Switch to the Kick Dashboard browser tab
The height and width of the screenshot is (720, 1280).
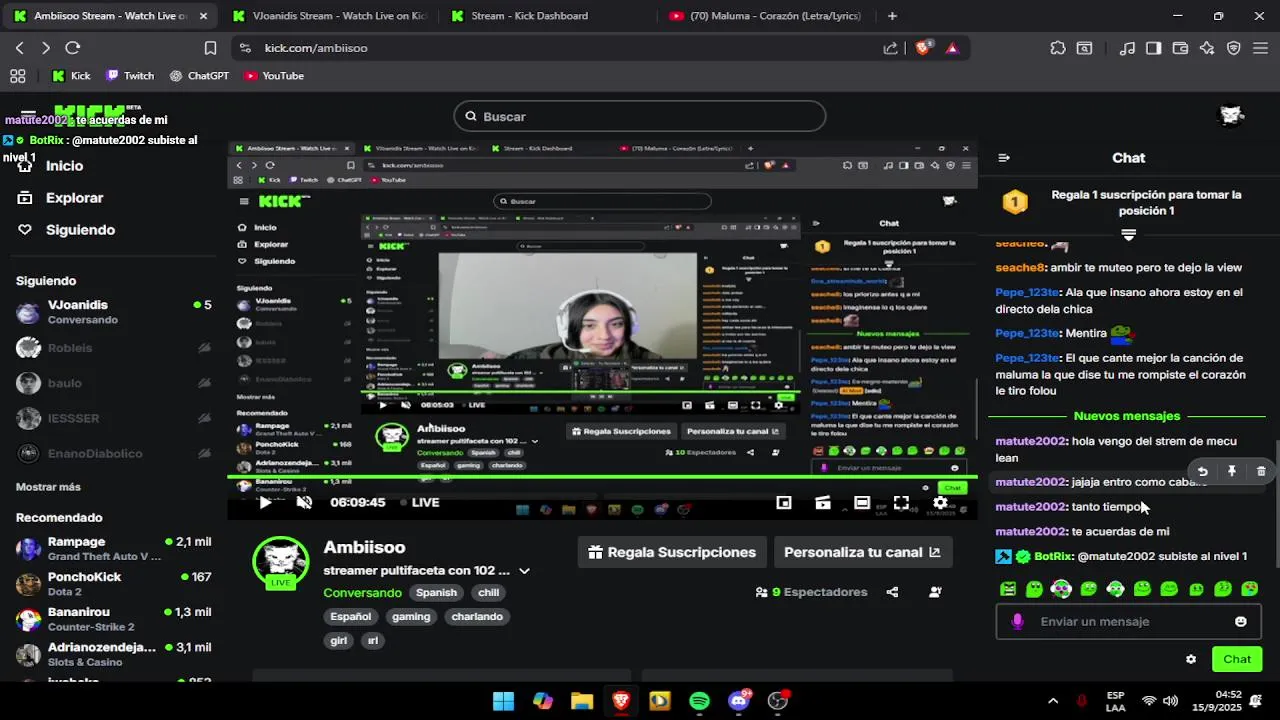point(530,16)
